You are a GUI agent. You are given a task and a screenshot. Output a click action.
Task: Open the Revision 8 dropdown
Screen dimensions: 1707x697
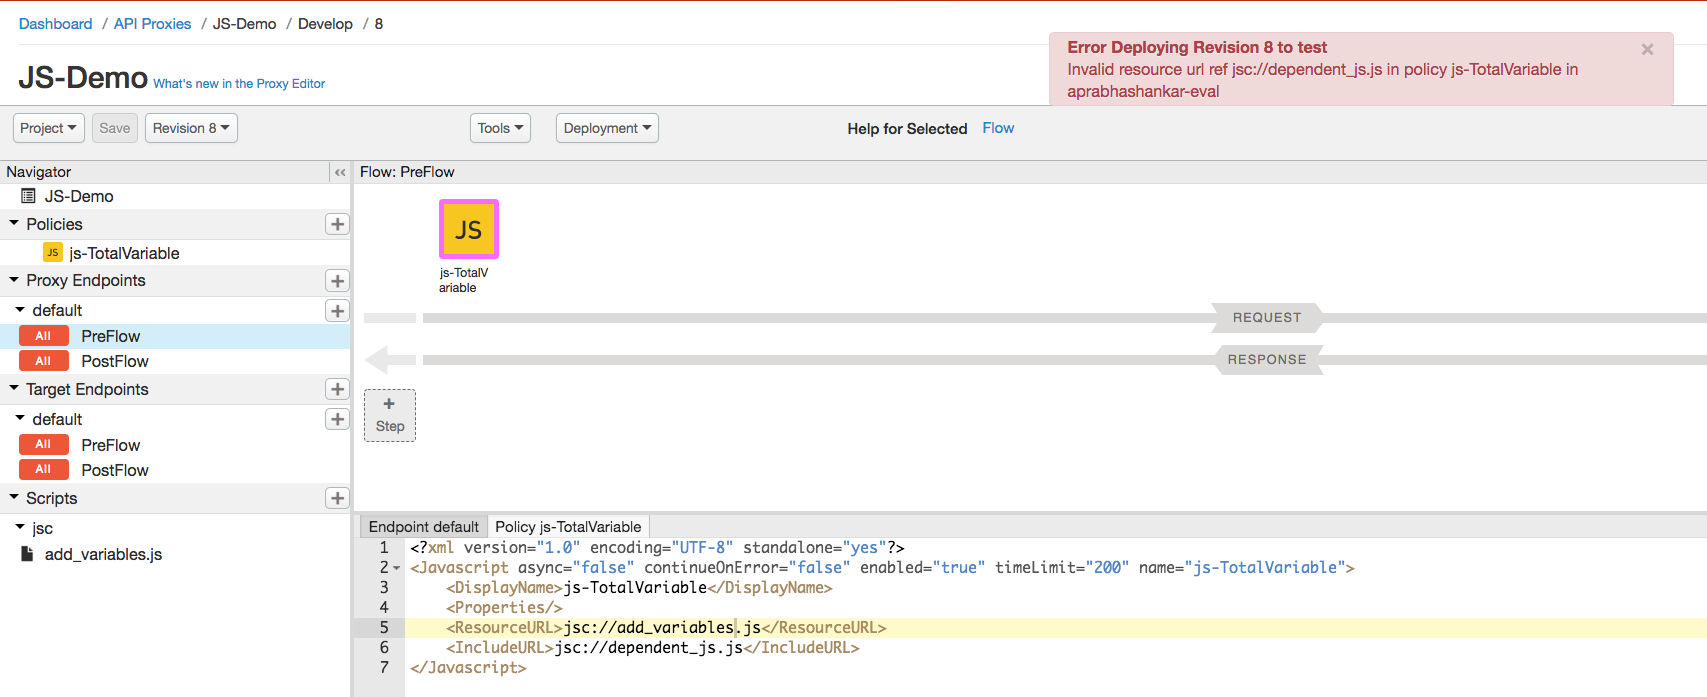click(x=191, y=128)
